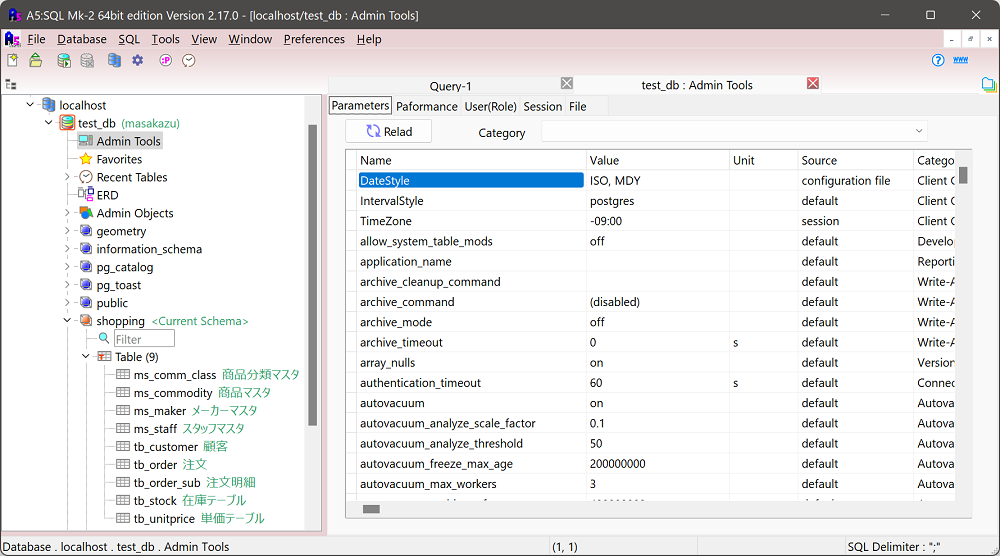Click the clock history toolbar icon

189,61
